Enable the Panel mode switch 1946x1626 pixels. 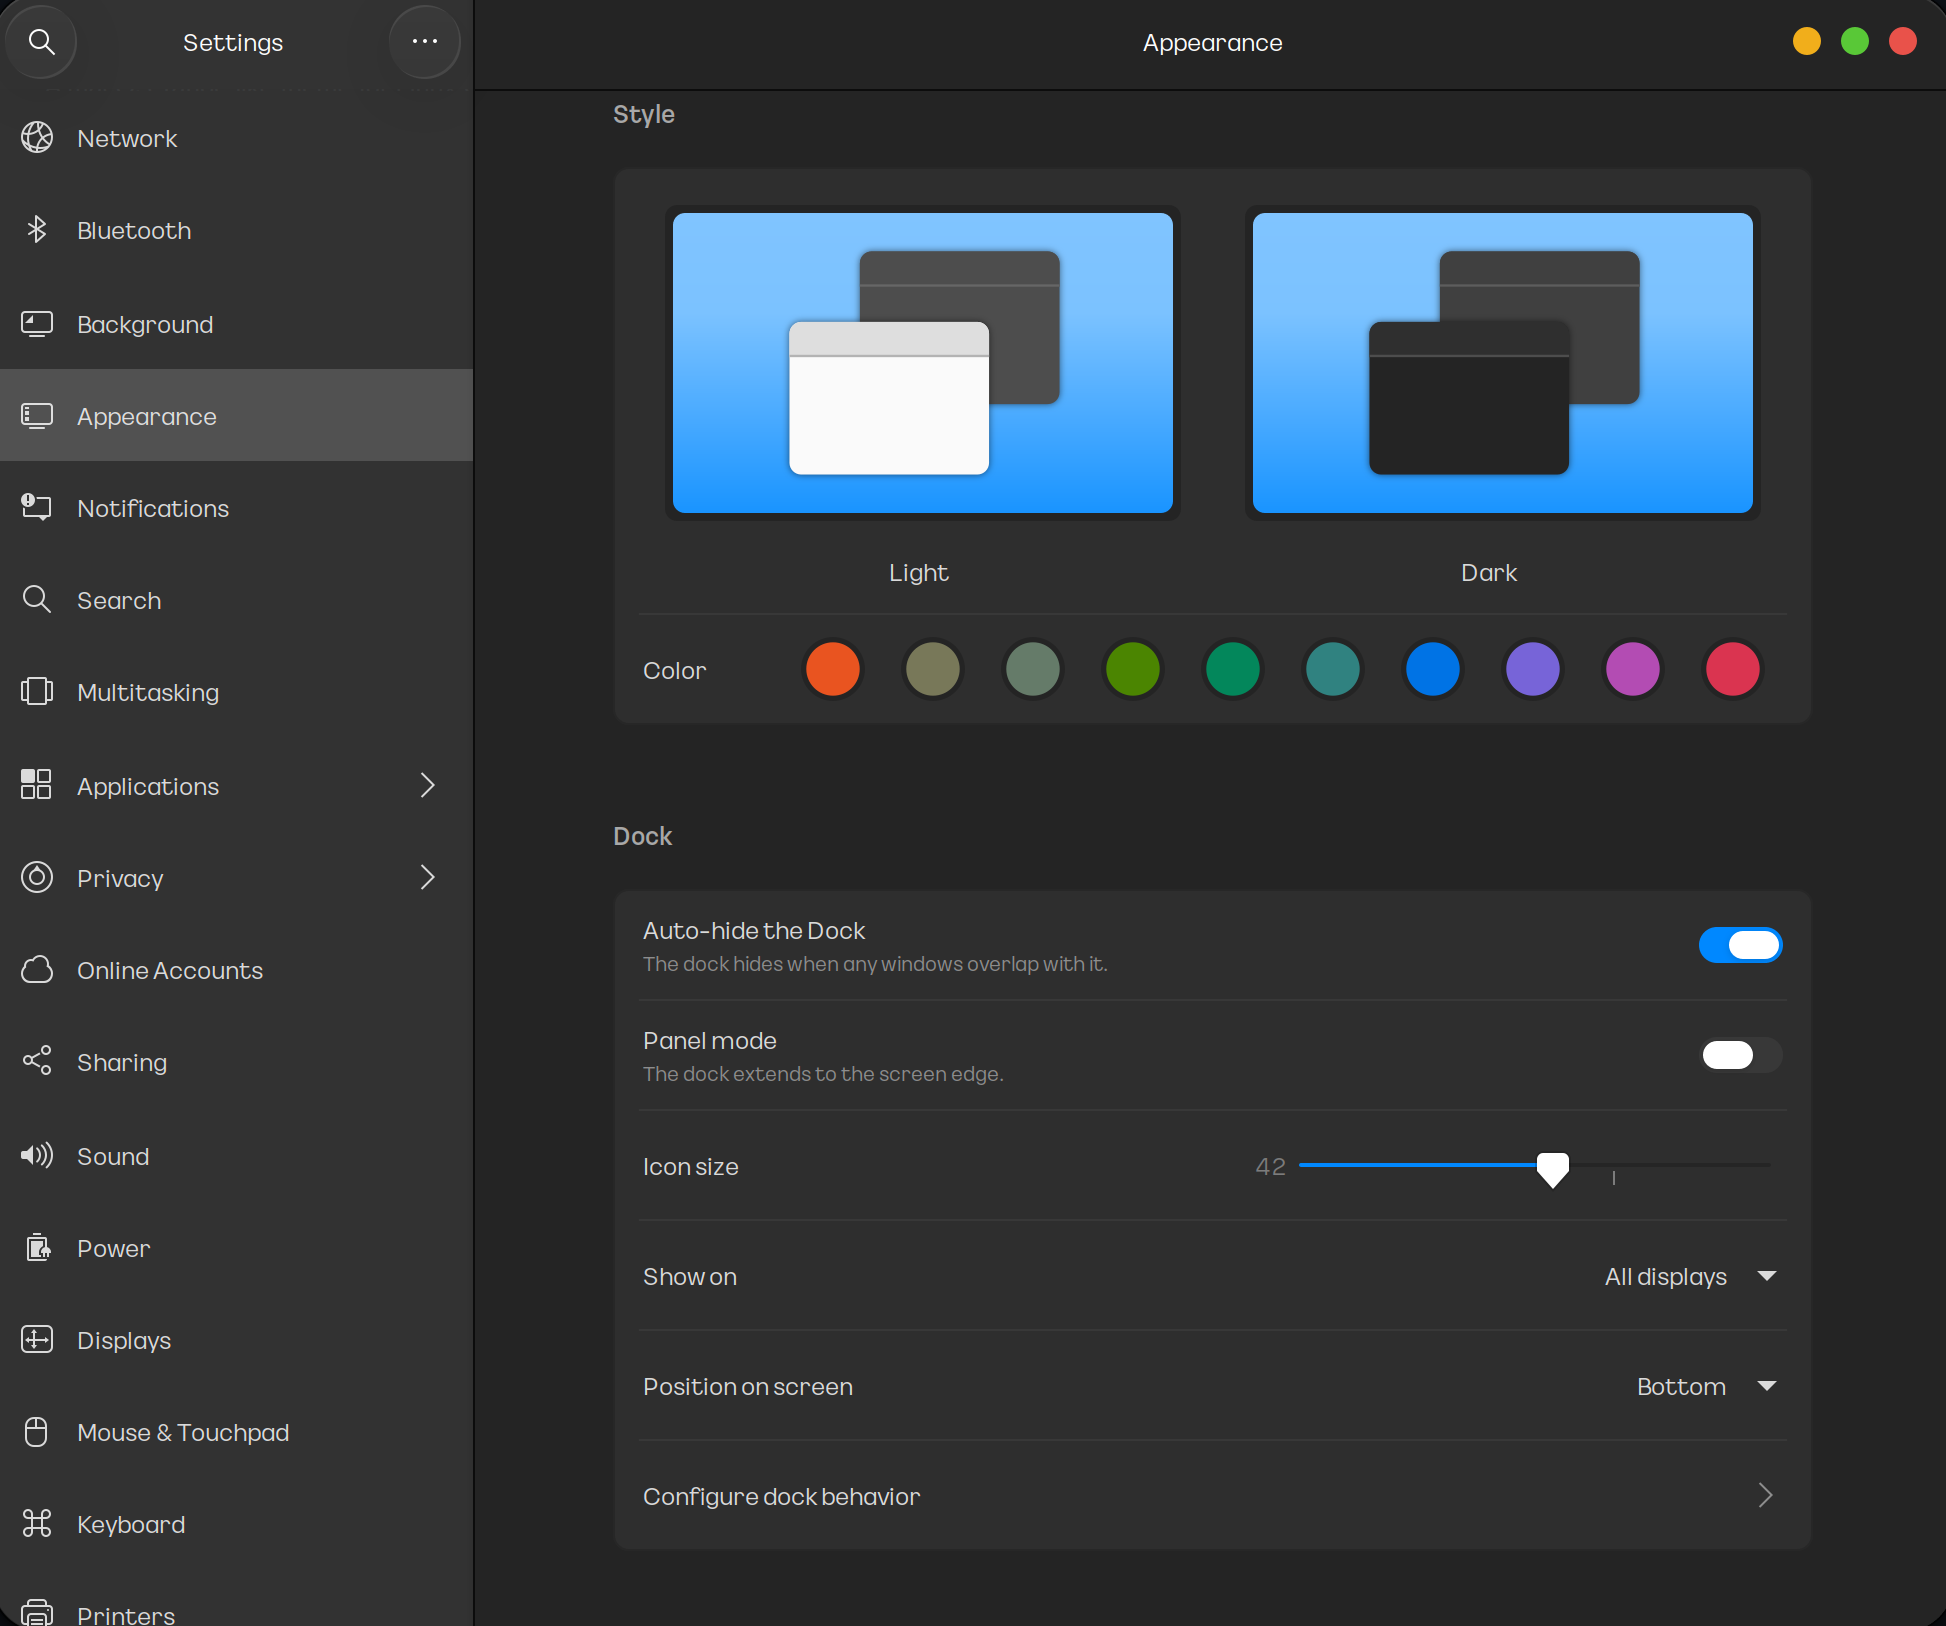coord(1740,1055)
